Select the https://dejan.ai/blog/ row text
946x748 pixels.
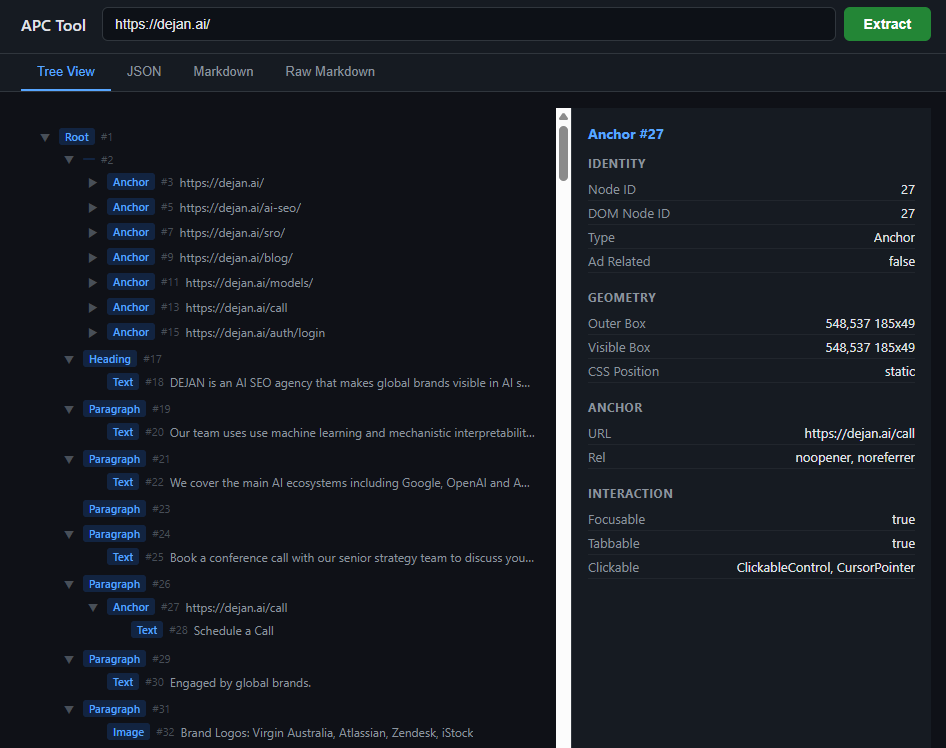(236, 258)
